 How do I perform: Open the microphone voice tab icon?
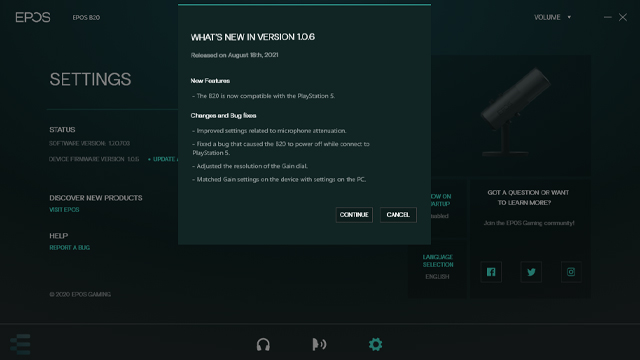(x=319, y=344)
